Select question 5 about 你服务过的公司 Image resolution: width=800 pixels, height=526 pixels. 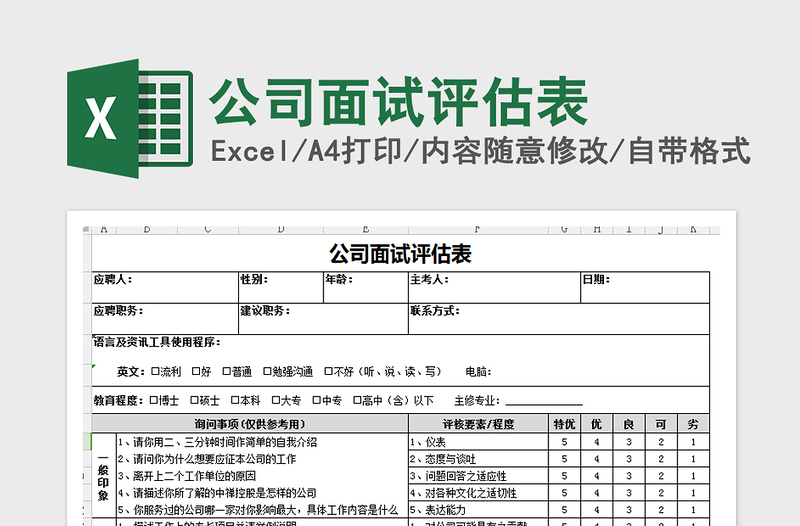258,510
